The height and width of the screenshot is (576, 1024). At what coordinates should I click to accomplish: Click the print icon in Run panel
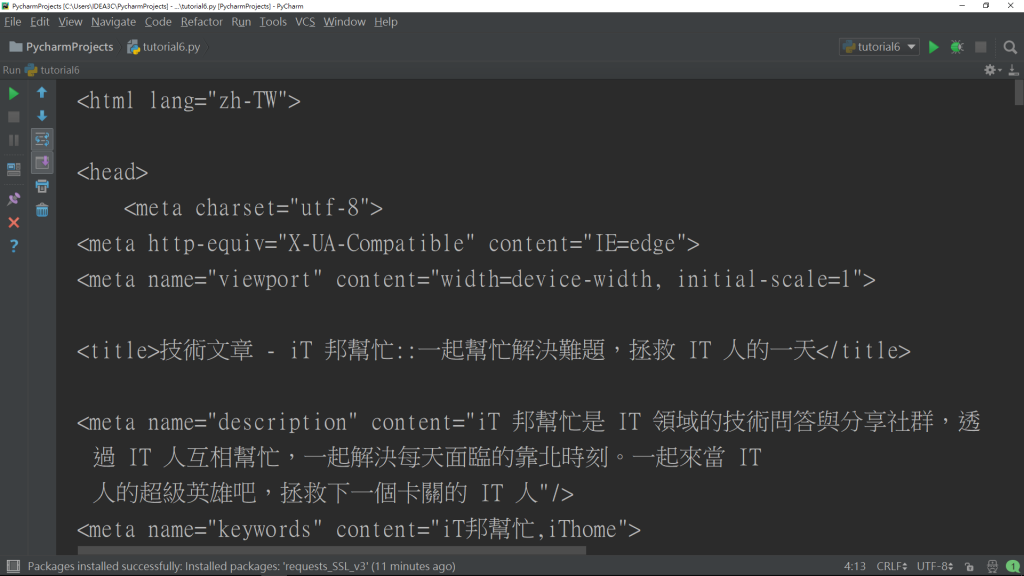(x=42, y=186)
